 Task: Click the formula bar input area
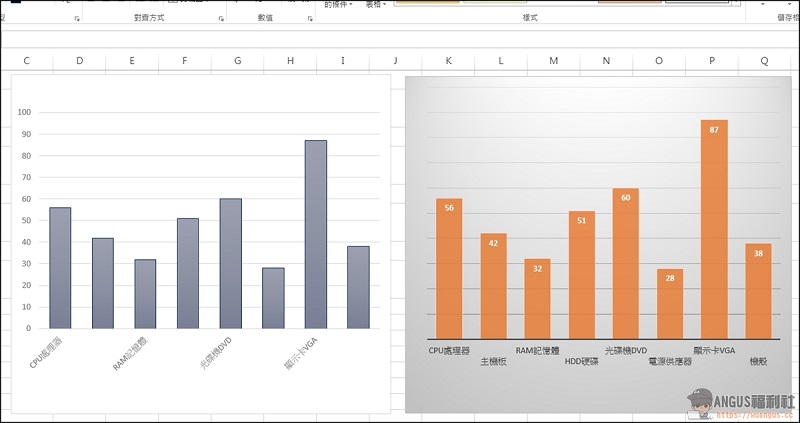click(x=400, y=38)
